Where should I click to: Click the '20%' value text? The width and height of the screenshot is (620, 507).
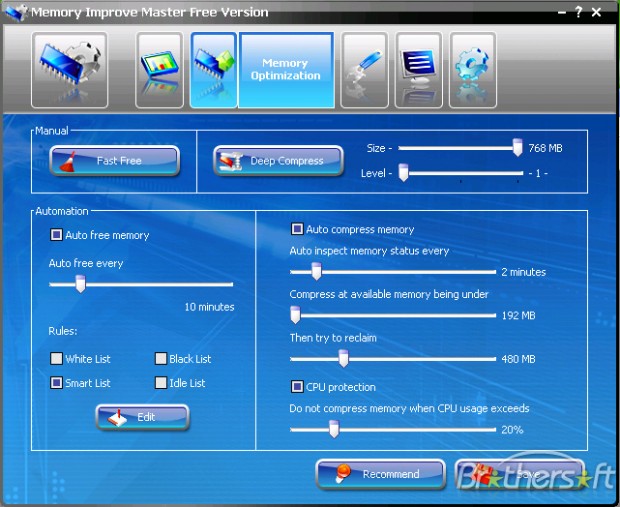coord(512,430)
